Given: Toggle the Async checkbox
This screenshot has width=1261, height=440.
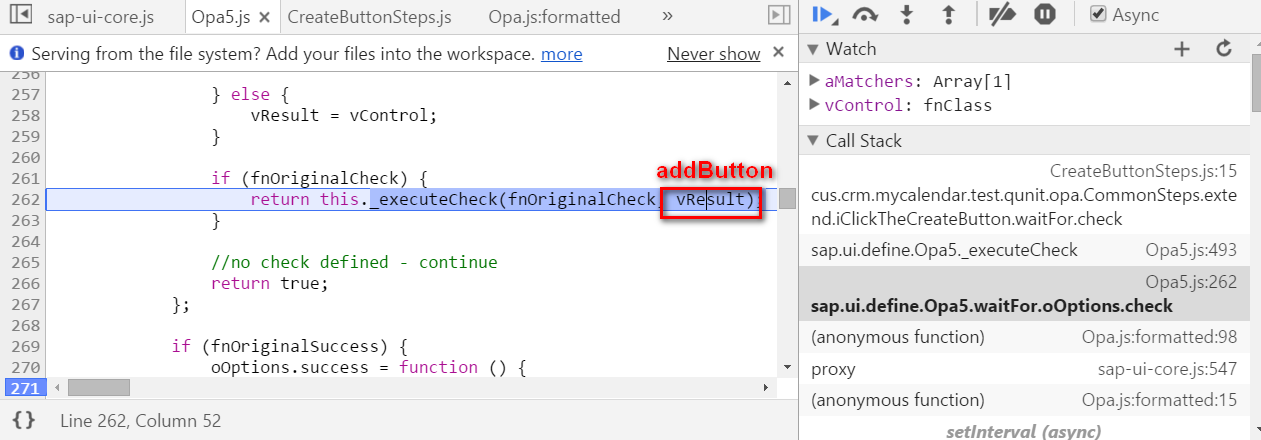Looking at the screenshot, I should click(1098, 15).
